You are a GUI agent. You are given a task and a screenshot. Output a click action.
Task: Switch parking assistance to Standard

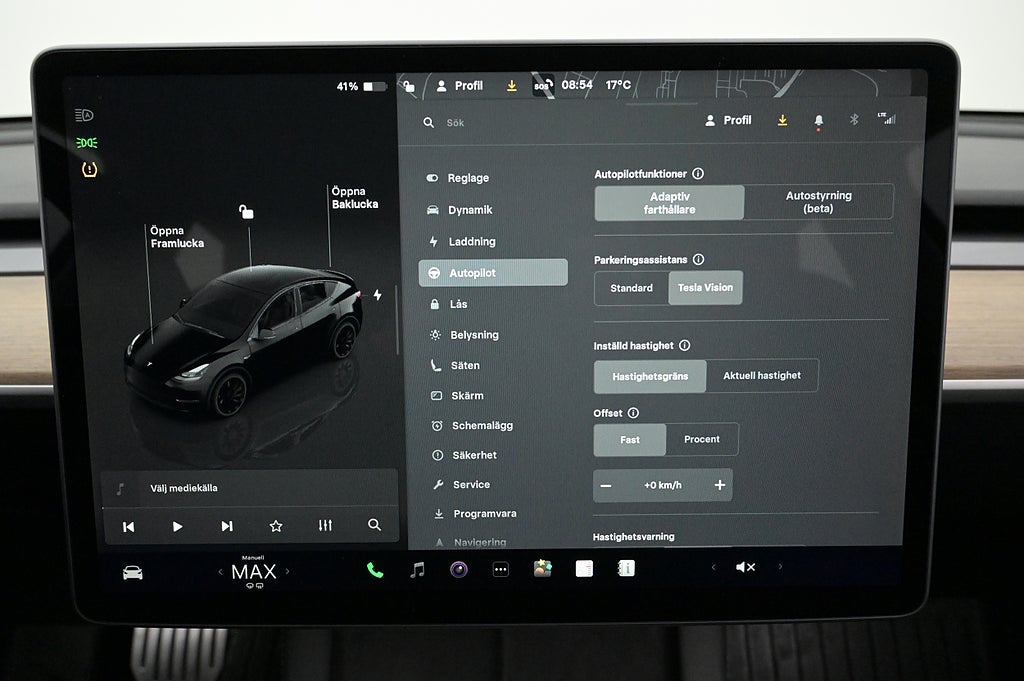click(631, 288)
